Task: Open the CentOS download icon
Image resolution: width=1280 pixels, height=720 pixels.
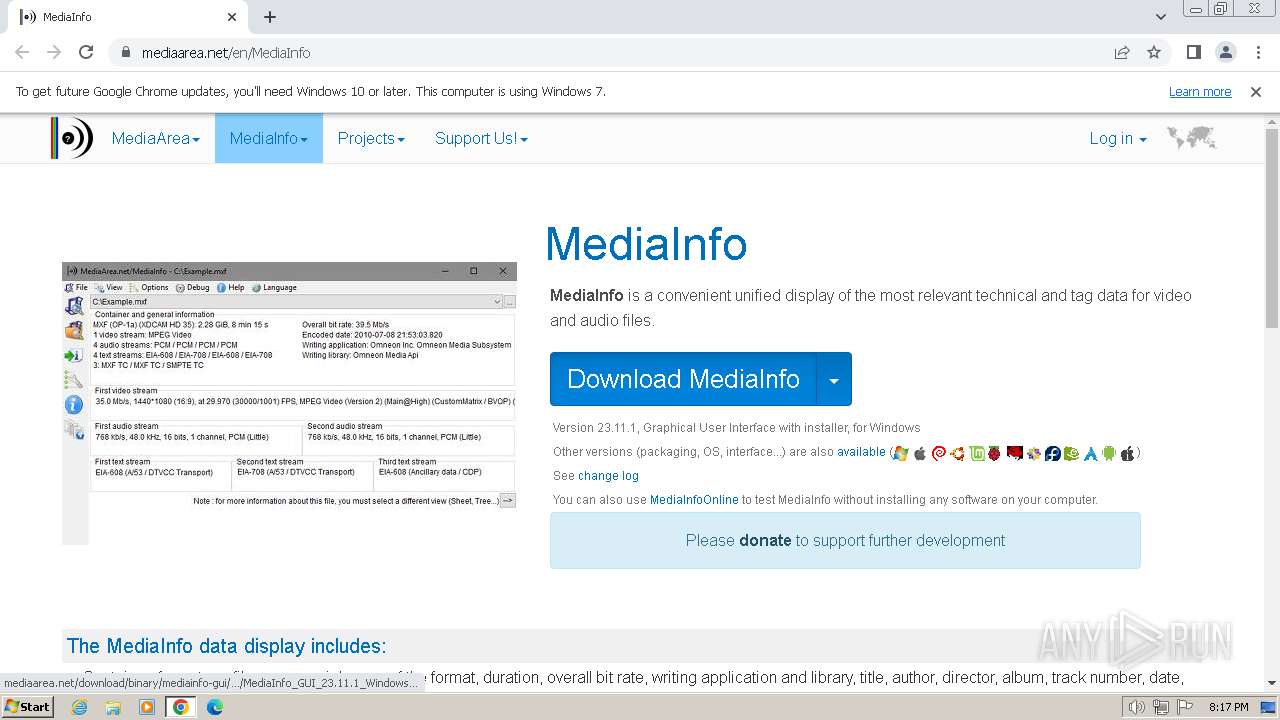Action: pyautogui.click(x=1034, y=453)
